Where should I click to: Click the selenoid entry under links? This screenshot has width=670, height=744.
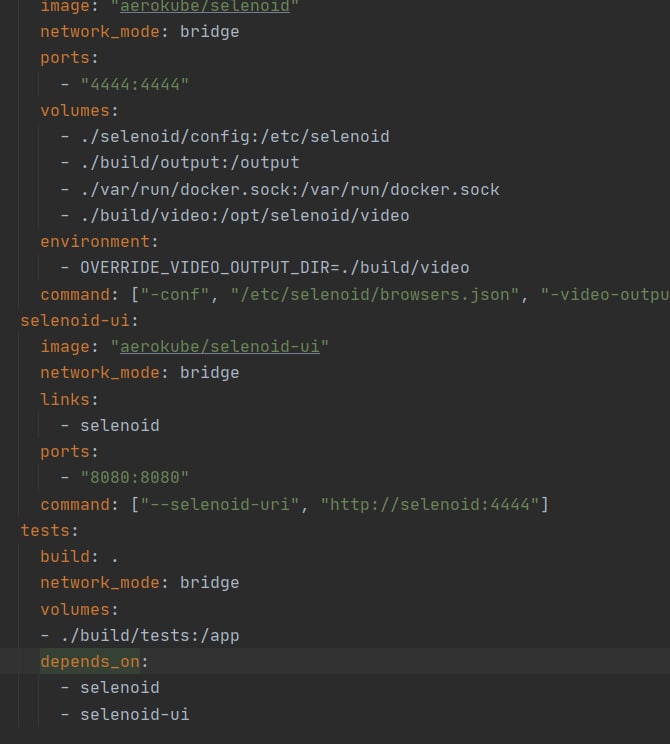(120, 425)
